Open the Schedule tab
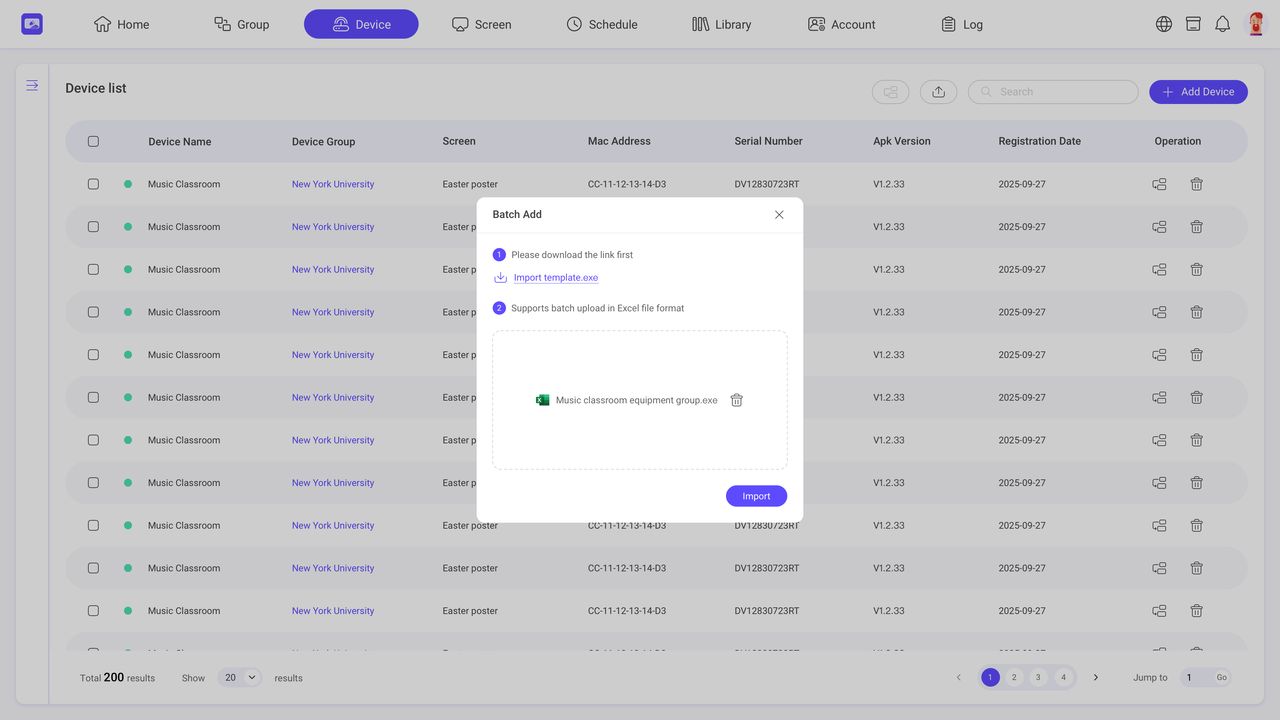 click(601, 24)
